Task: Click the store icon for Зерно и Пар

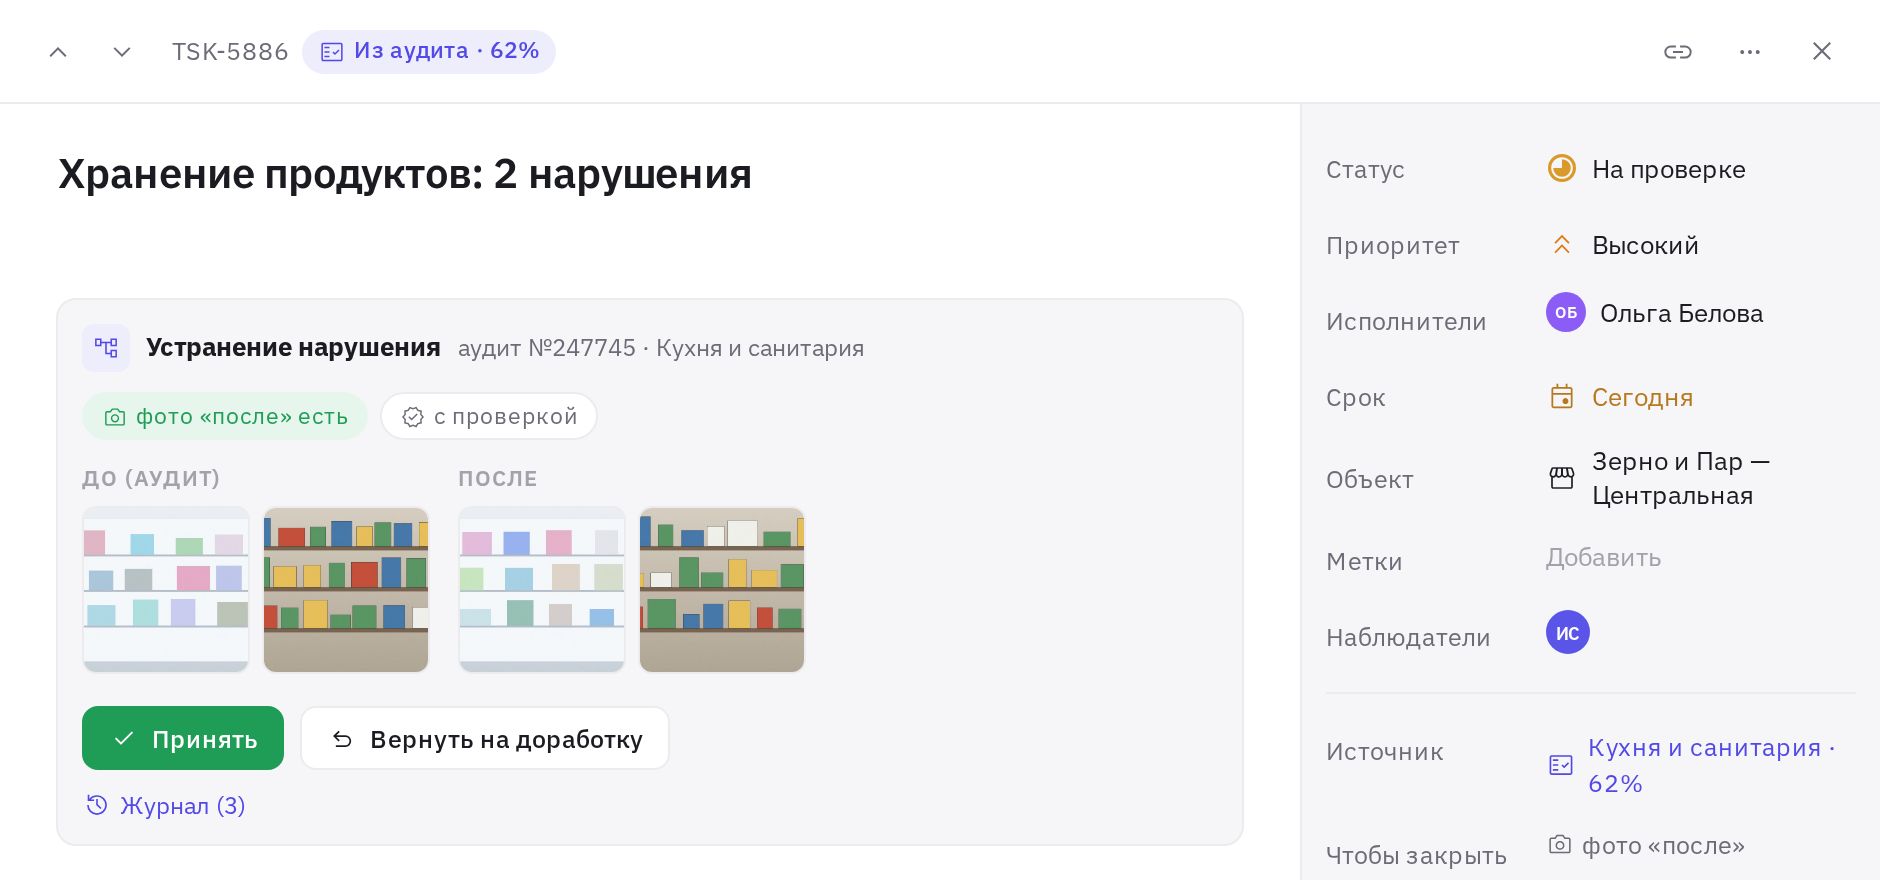Action: pyautogui.click(x=1562, y=478)
